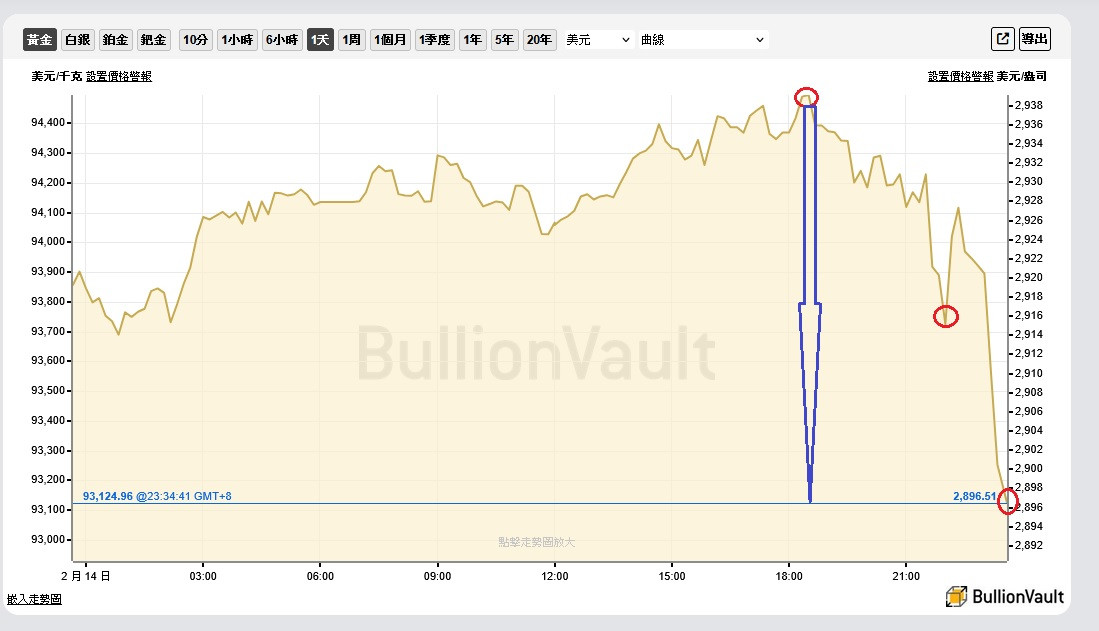Click left 設置價格警報 link near 美元/千克
Viewport: 1099px width, 631px height.
point(119,76)
